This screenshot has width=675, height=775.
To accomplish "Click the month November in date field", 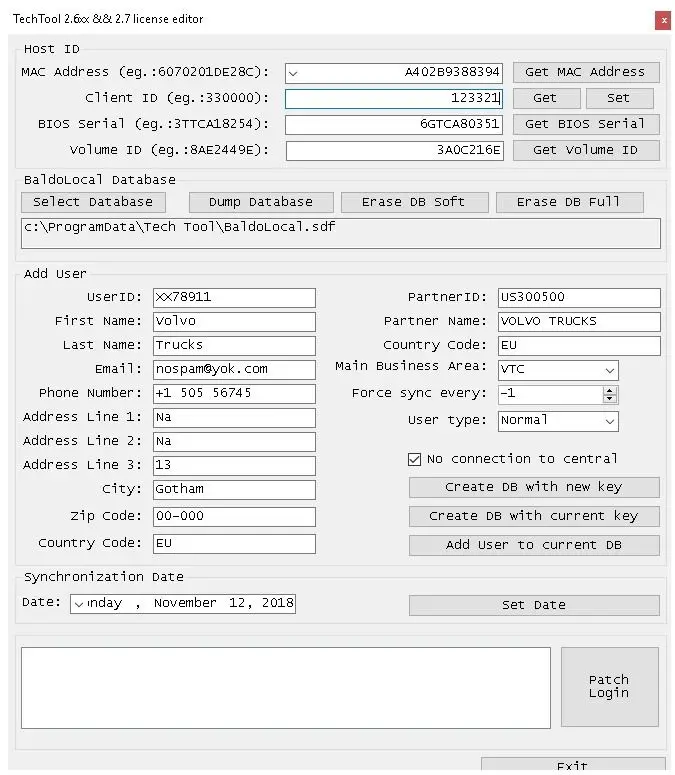I will pos(185,603).
